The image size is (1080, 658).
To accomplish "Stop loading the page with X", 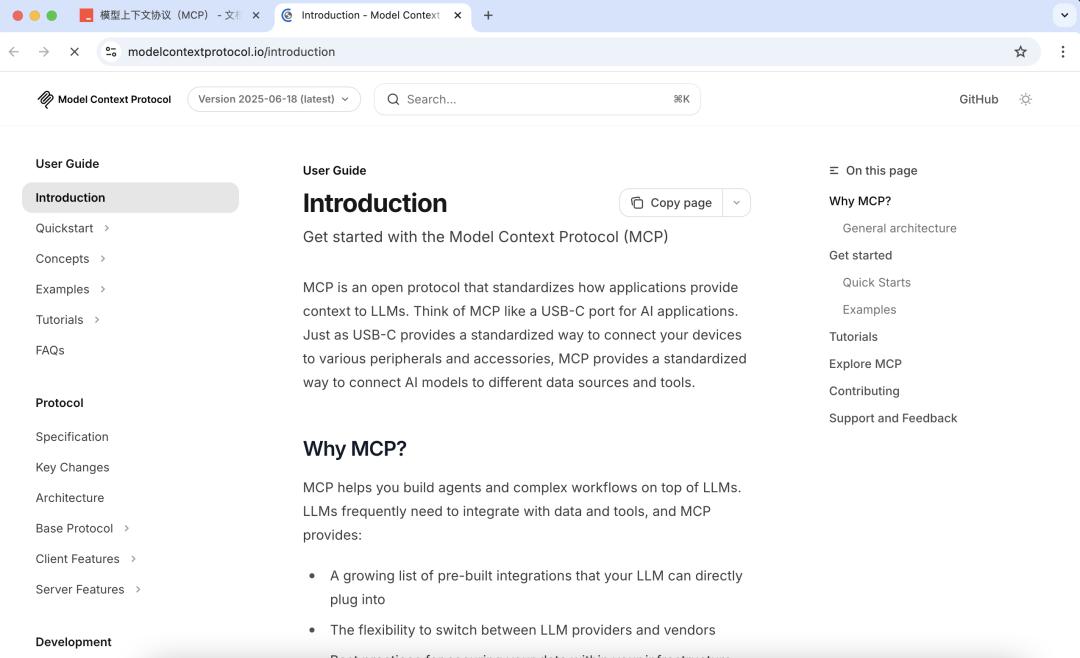I will point(74,52).
